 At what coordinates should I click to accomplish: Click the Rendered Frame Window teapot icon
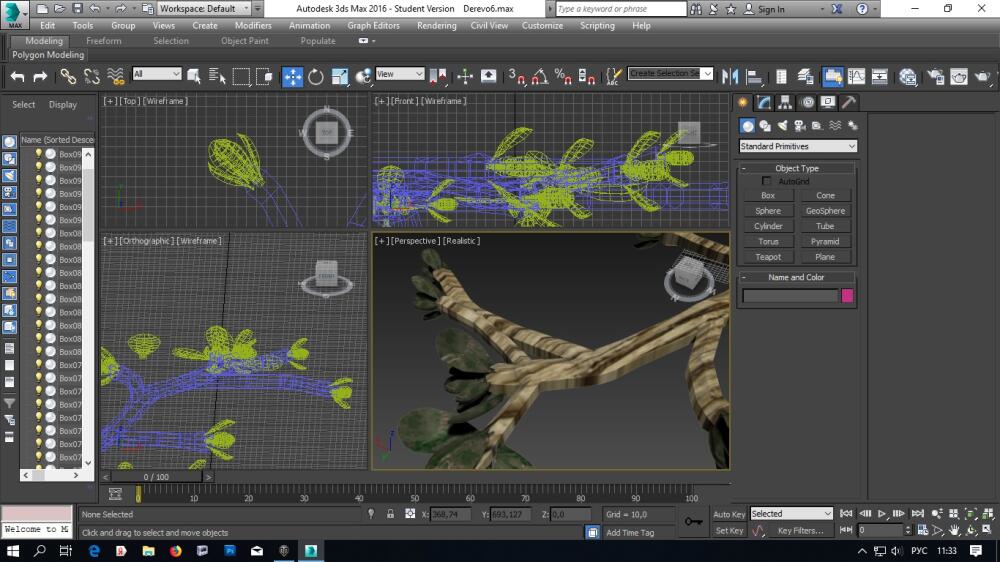(x=959, y=77)
